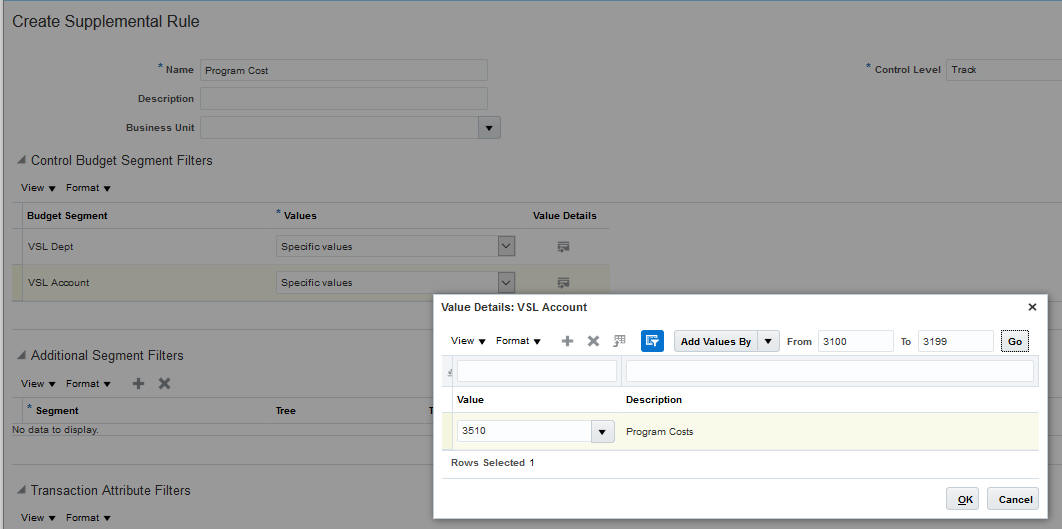
Task: Expand the Add Values By dropdown arrow
Action: pyautogui.click(x=768, y=341)
